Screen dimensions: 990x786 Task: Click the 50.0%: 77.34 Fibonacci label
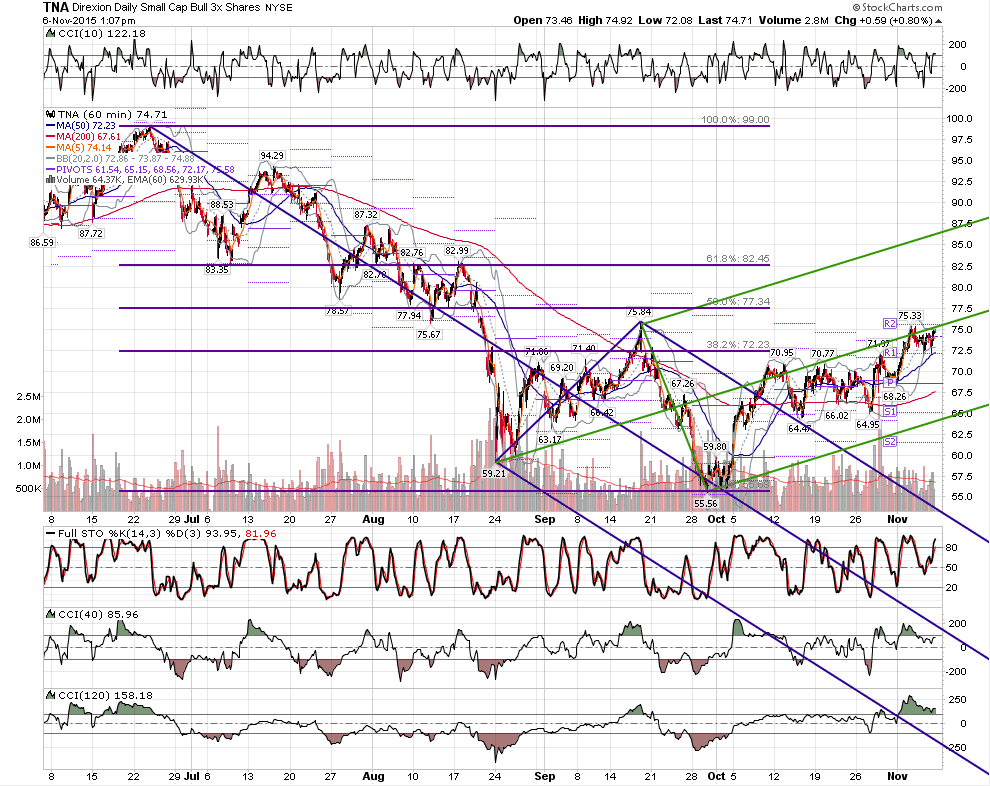pyautogui.click(x=737, y=302)
